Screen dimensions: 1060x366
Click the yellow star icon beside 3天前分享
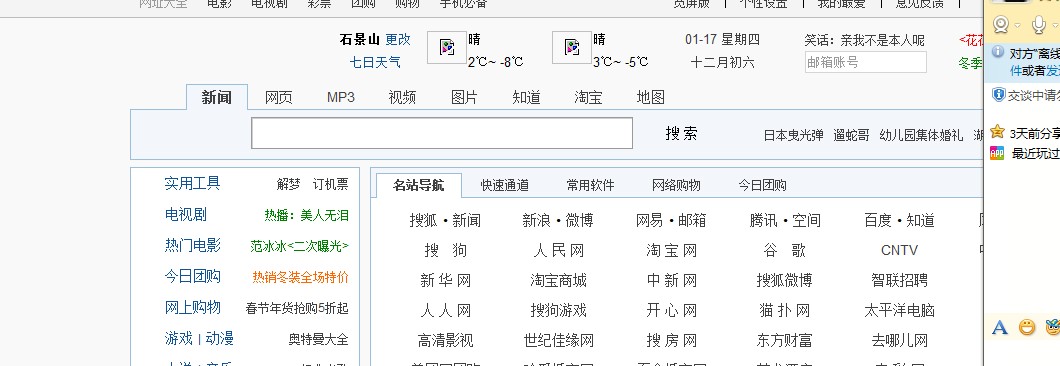[997, 132]
